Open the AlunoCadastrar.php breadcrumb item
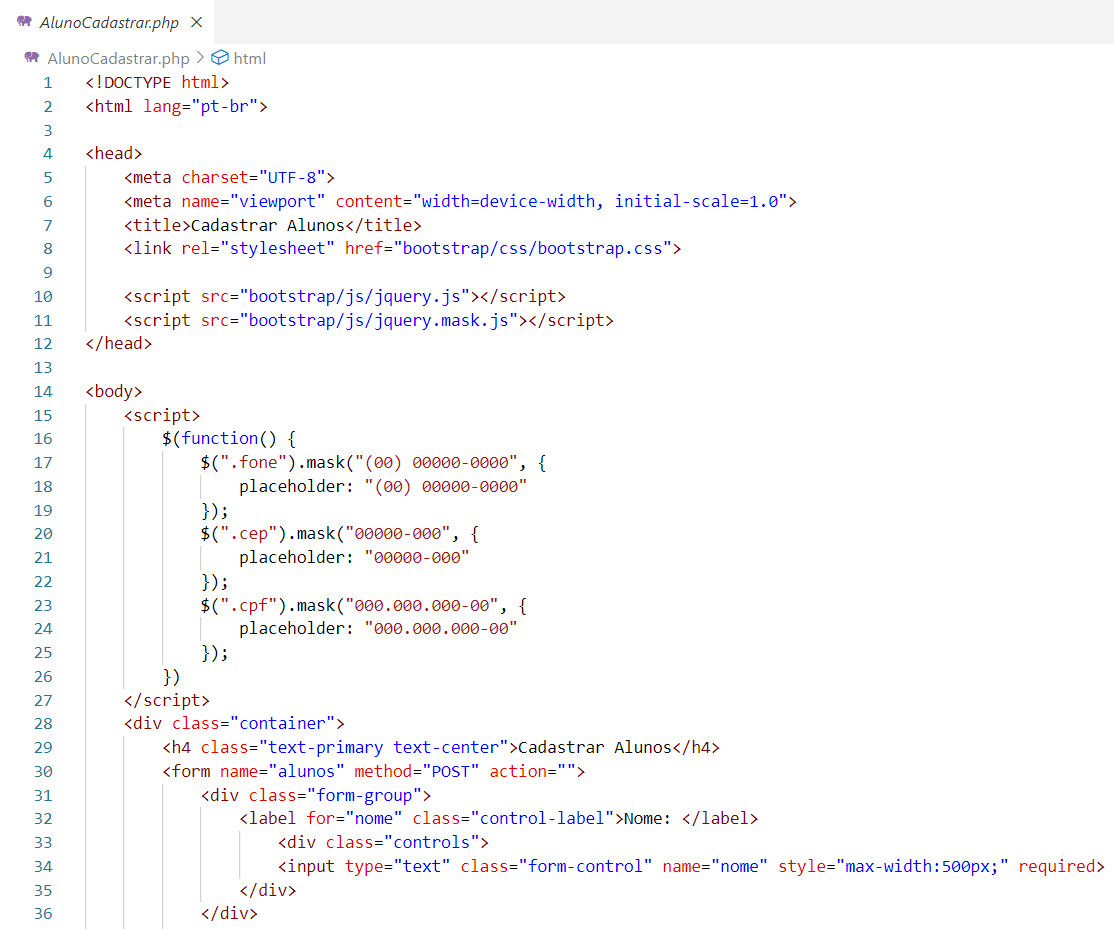This screenshot has width=1114, height=929. 118,58
